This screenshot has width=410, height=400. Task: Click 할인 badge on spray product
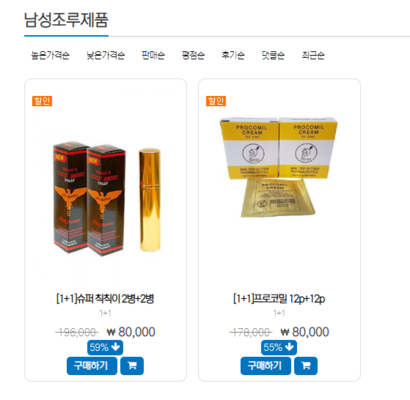pyautogui.click(x=42, y=101)
